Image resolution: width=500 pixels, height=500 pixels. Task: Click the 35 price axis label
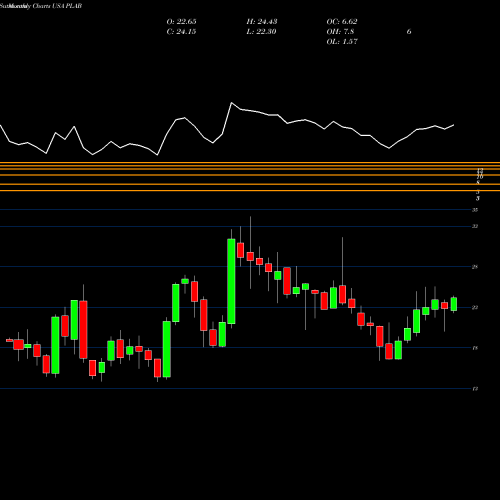click(x=475, y=210)
